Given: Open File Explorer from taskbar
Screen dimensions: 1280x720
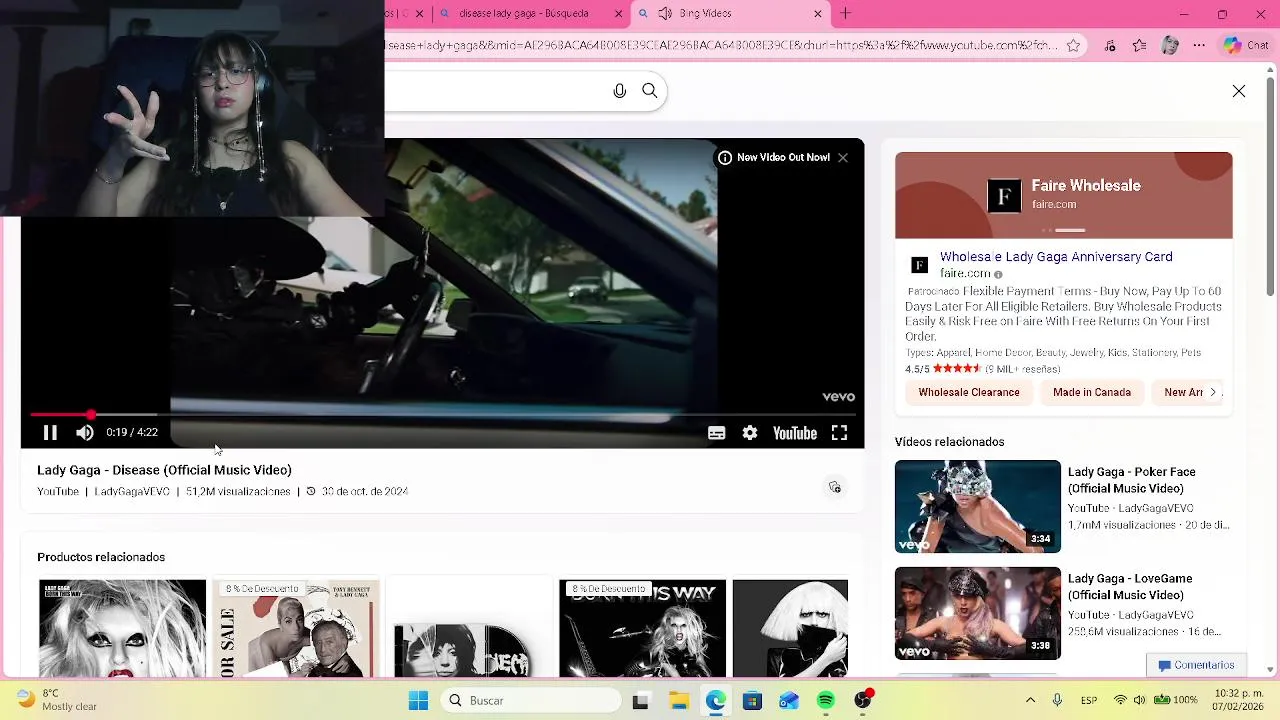Looking at the screenshot, I should click(679, 701).
